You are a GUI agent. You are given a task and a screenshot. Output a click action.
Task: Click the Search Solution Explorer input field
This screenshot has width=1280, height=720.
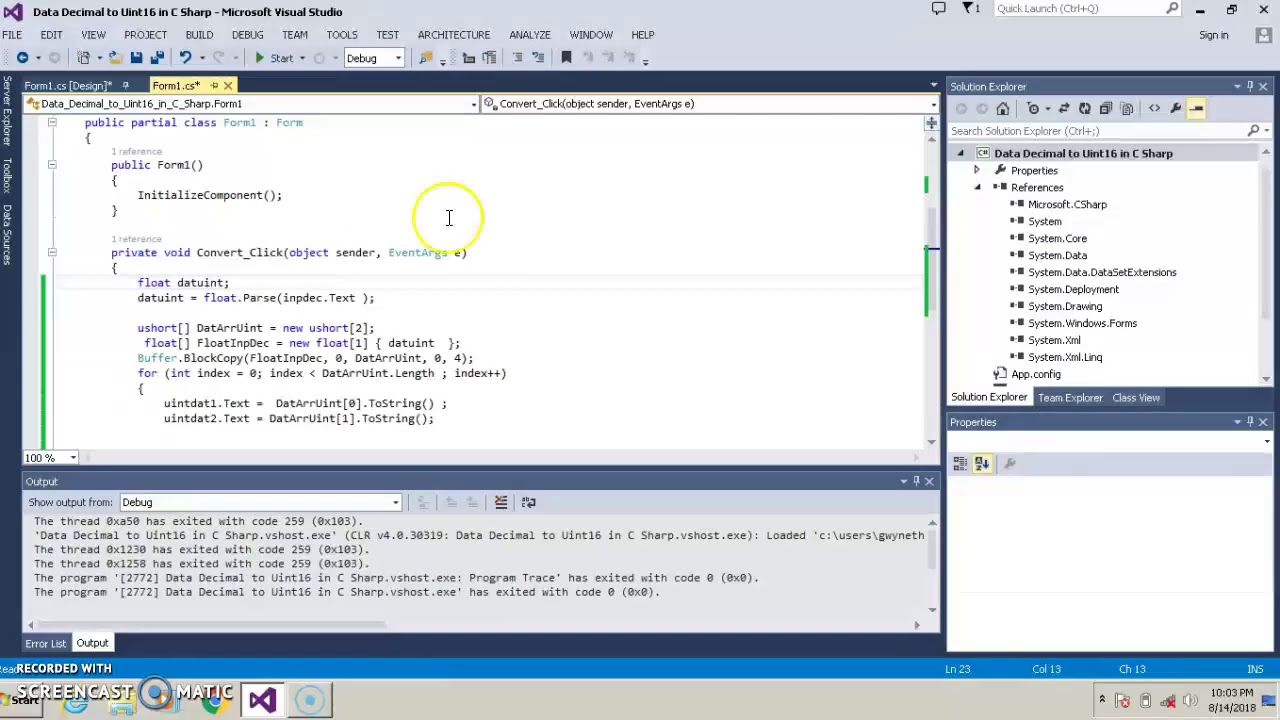(x=1096, y=131)
